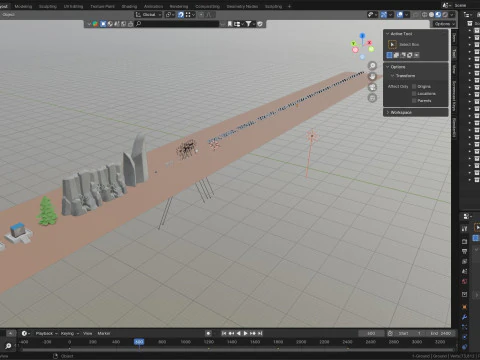Choose the Set new selection mode

389,55
